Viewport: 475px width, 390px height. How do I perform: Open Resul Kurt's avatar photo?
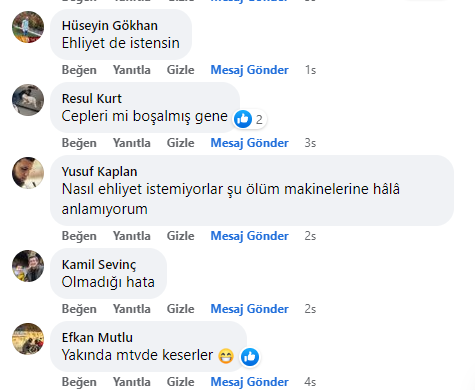click(x=28, y=100)
